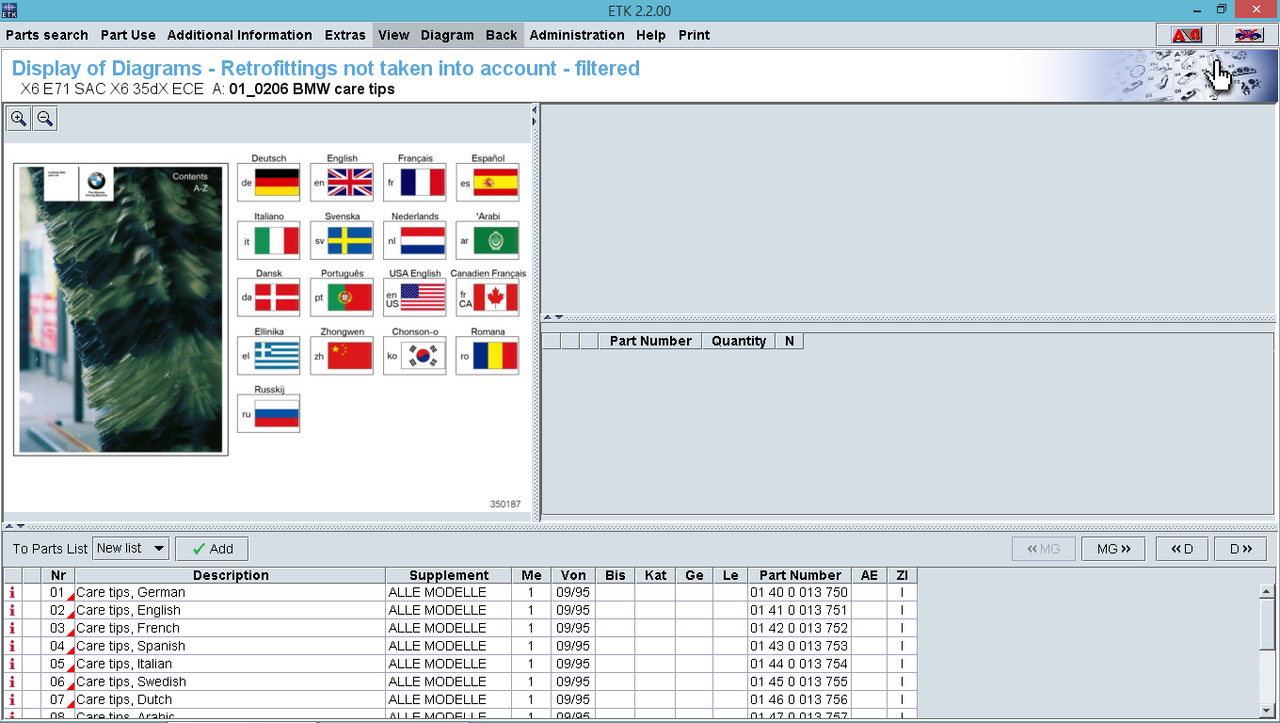
Task: Click the Quantity column header
Action: pos(739,341)
